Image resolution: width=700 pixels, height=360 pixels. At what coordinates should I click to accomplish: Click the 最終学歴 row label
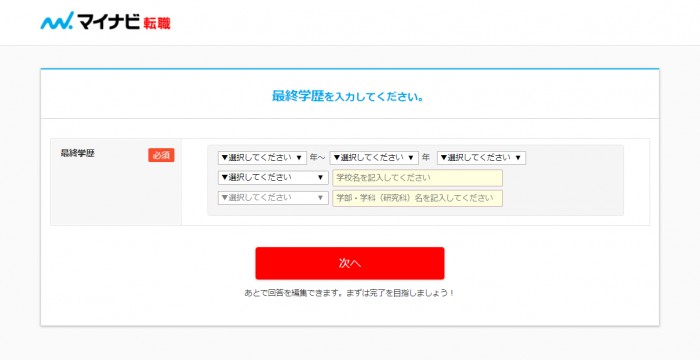78,153
